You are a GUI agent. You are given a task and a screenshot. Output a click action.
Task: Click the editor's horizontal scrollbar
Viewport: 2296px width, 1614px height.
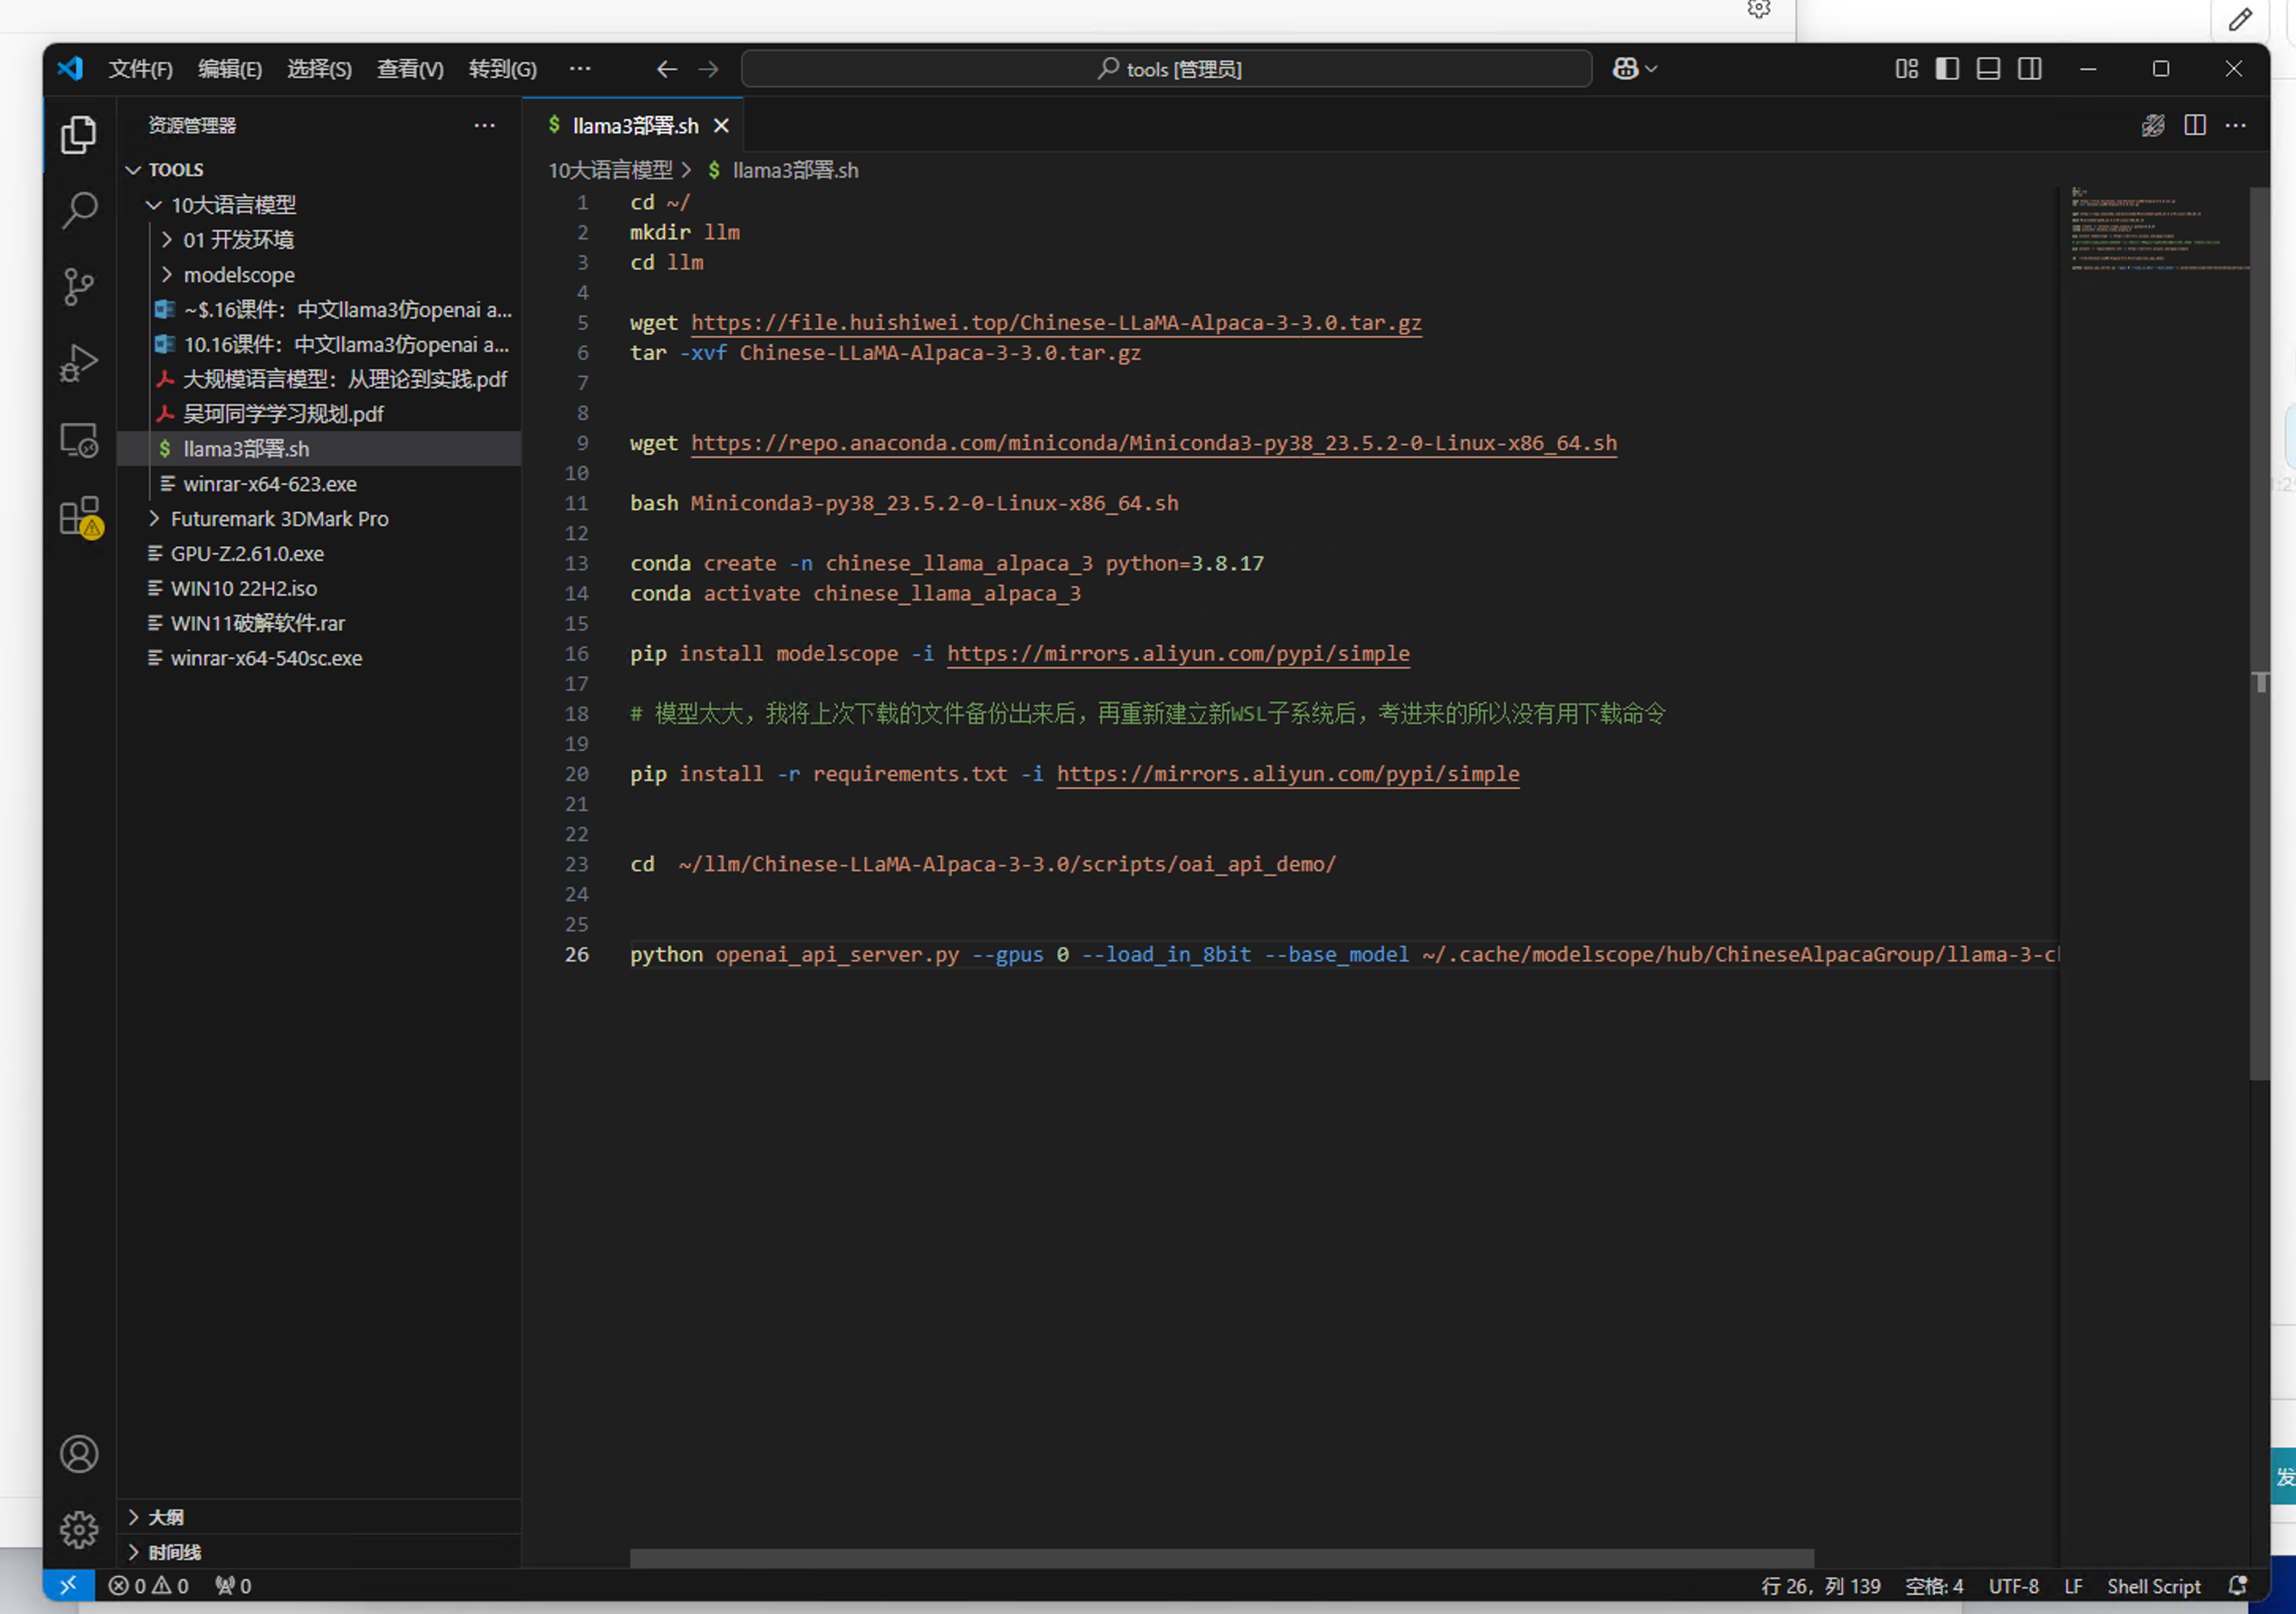pos(1221,1558)
